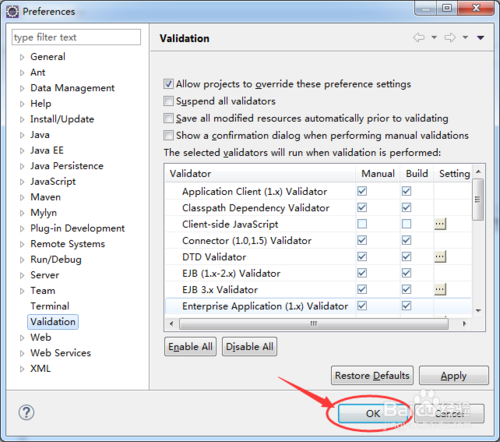Toggle Manual checkbox for DTD Validator
This screenshot has width=500, height=442.
[362, 256]
